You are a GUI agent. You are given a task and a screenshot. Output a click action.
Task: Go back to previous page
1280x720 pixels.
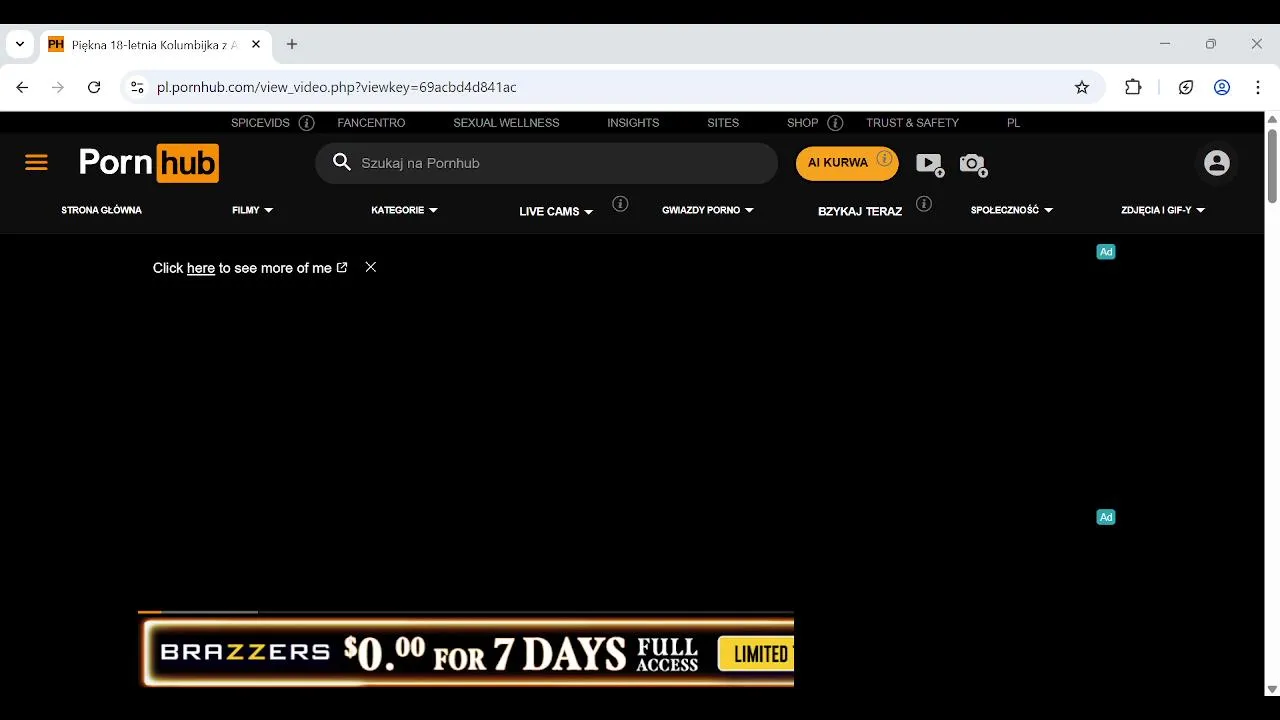pyautogui.click(x=22, y=87)
